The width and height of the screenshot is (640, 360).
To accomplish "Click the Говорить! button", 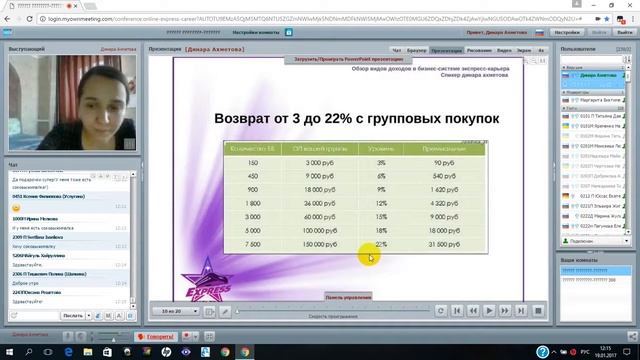I will (x=156, y=336).
